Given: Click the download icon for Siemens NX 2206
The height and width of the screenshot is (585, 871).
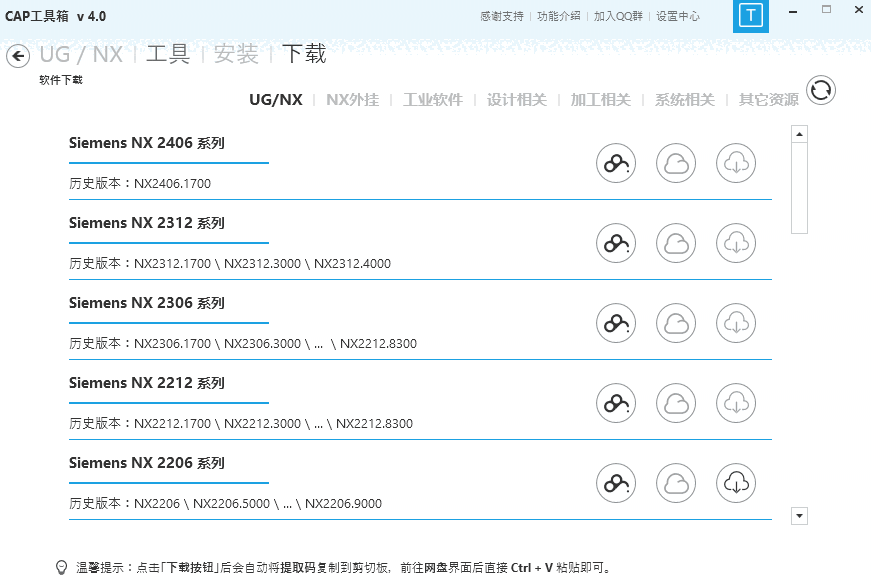Looking at the screenshot, I should (736, 483).
